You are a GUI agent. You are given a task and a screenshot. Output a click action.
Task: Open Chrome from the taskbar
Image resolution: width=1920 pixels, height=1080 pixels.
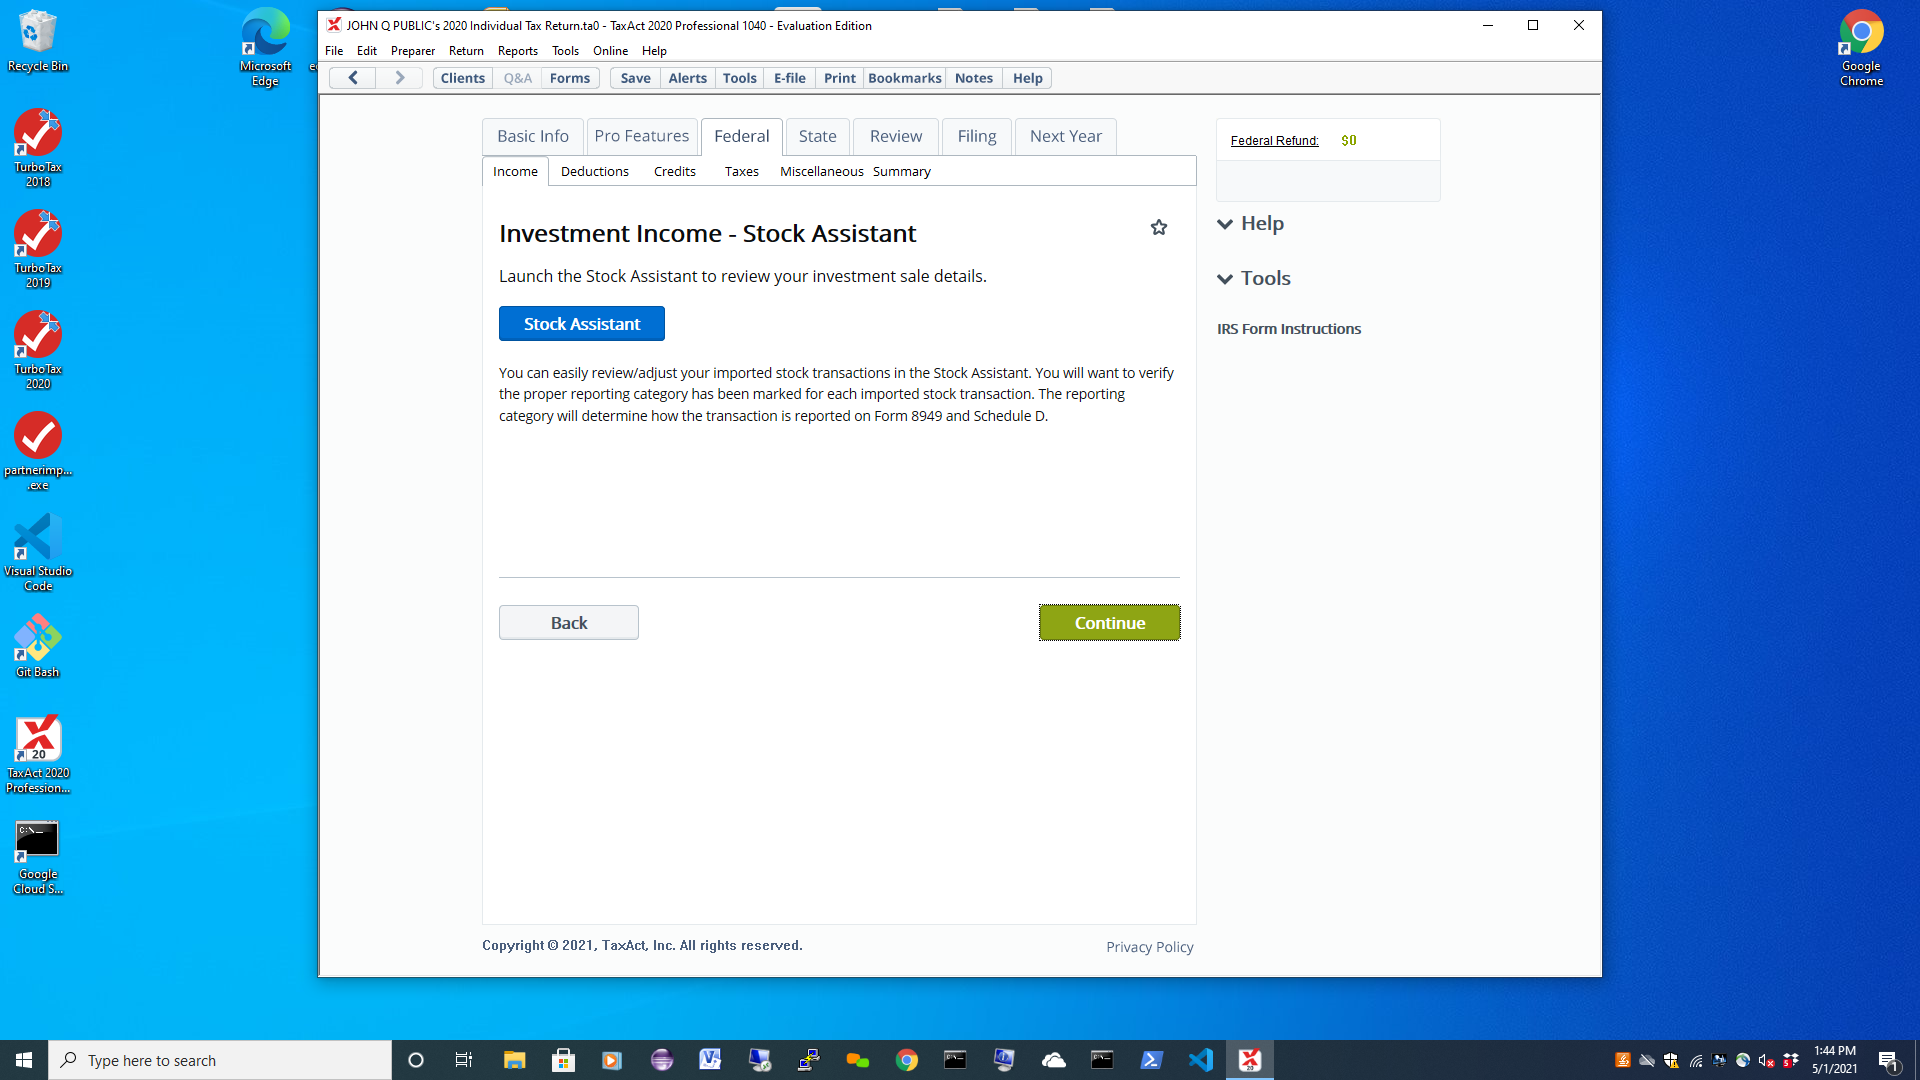907,1060
